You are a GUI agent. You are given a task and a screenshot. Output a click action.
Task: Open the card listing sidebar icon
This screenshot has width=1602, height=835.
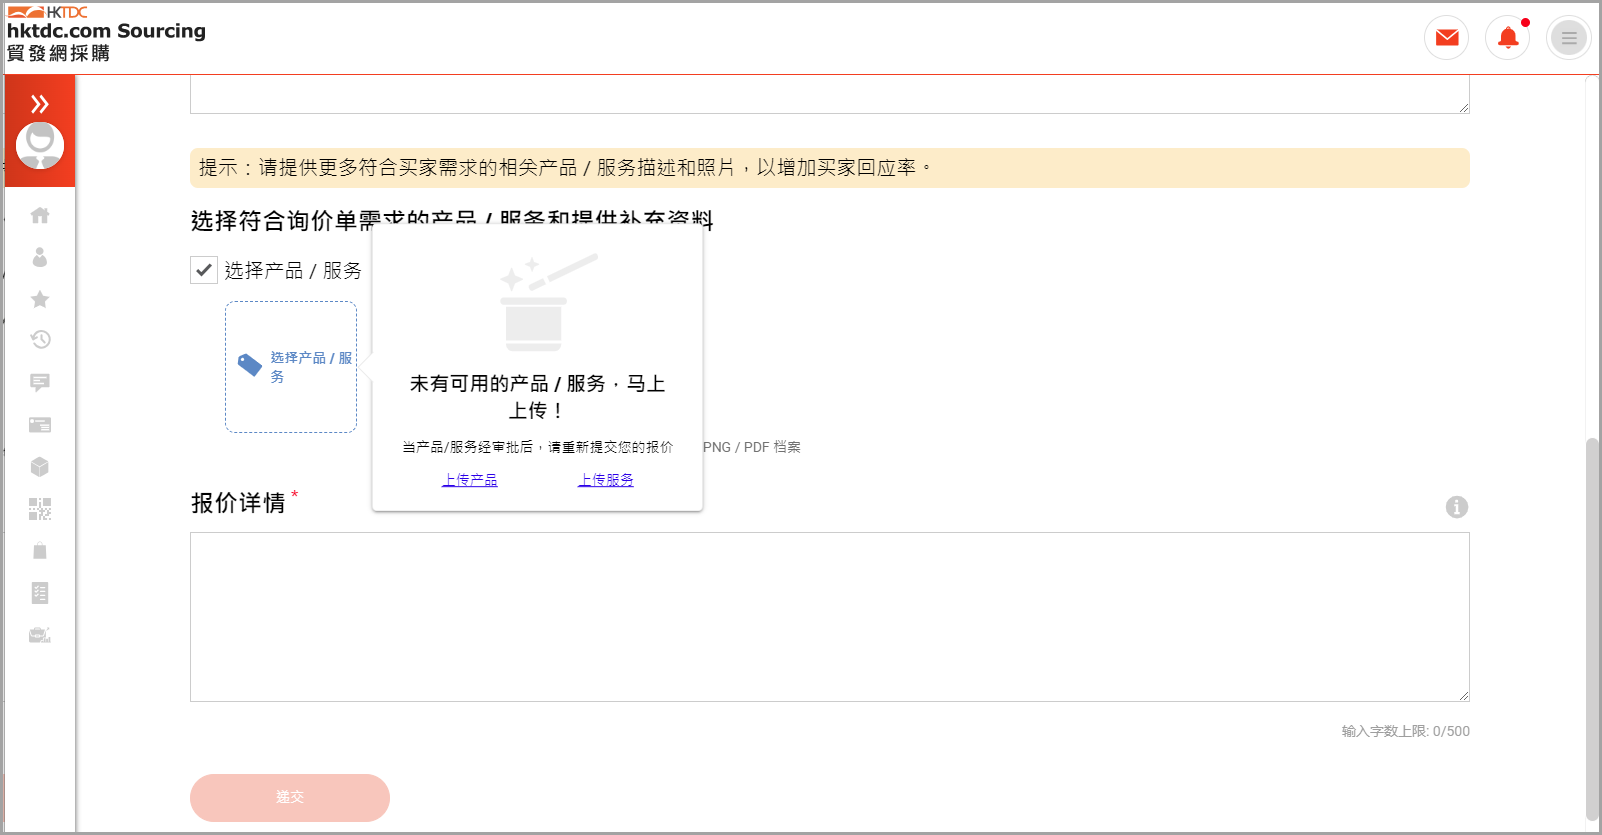point(40,425)
